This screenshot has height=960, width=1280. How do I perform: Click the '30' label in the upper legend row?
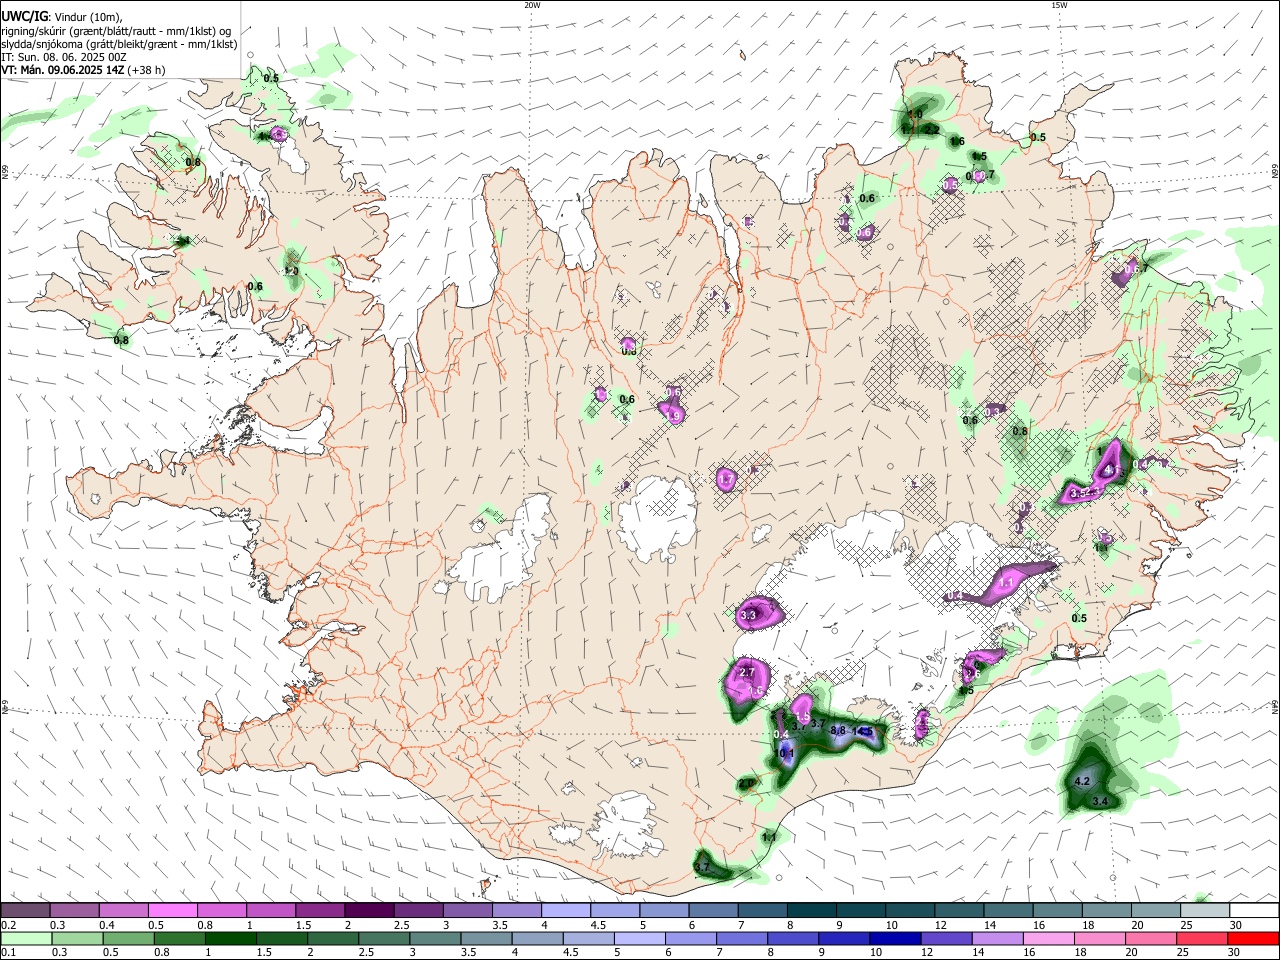tap(1236, 925)
